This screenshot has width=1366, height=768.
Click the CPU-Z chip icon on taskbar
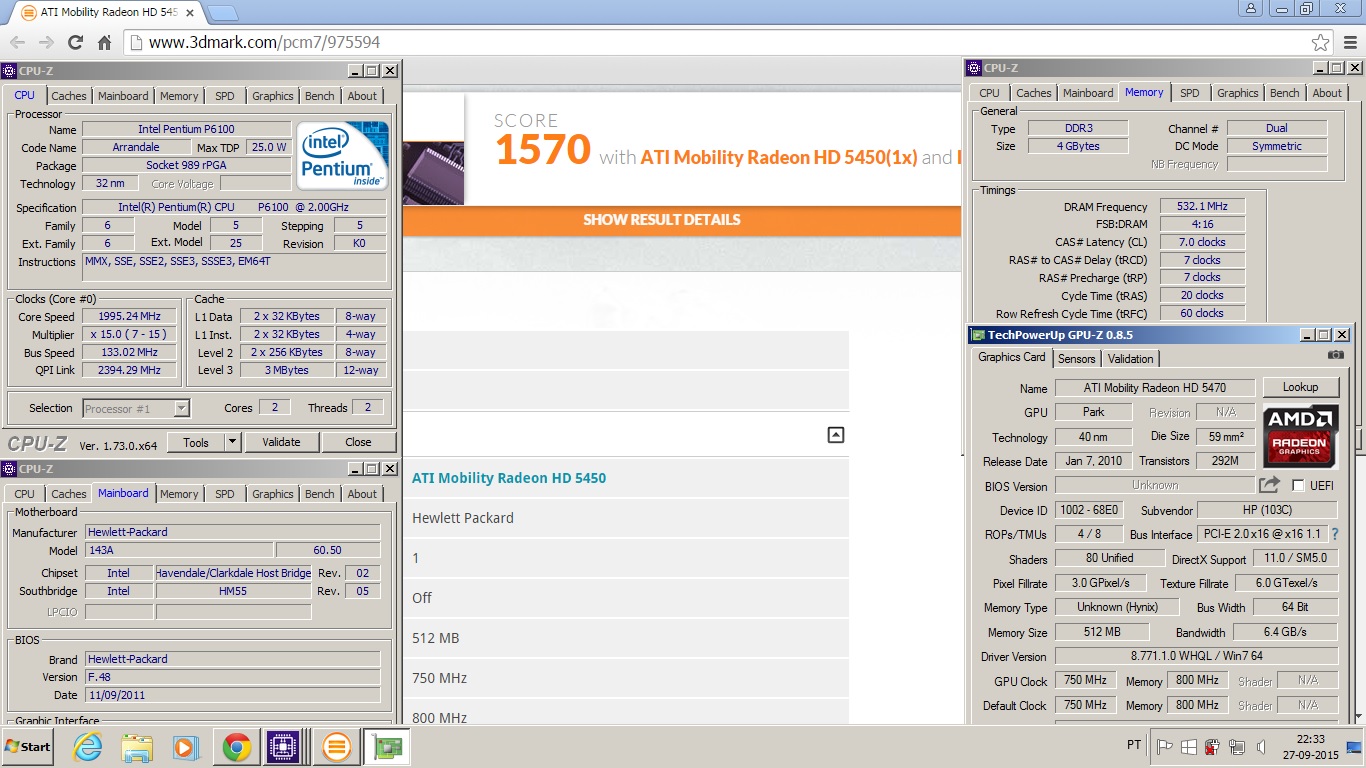coord(284,747)
